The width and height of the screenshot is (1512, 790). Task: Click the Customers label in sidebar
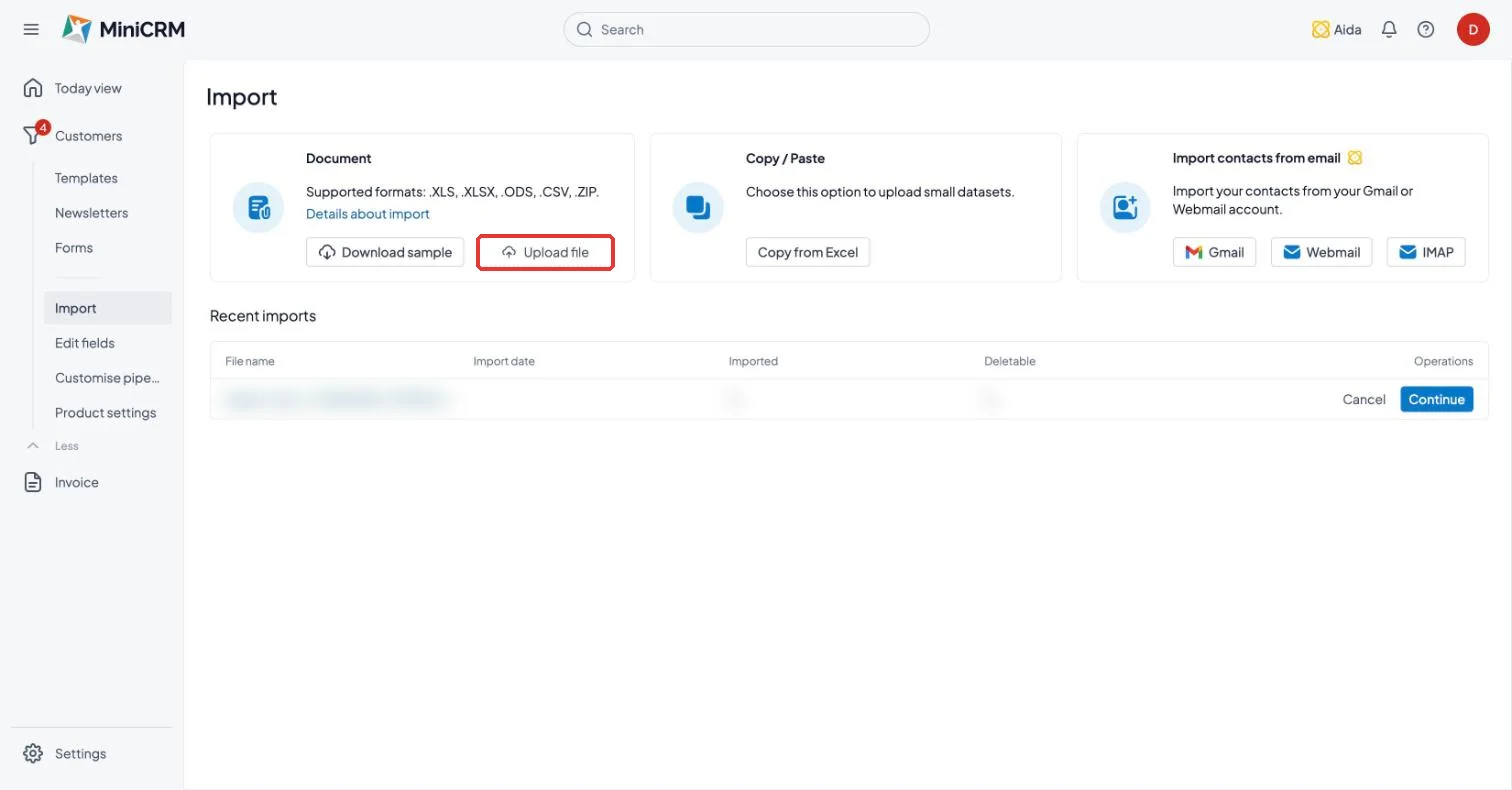coord(88,136)
